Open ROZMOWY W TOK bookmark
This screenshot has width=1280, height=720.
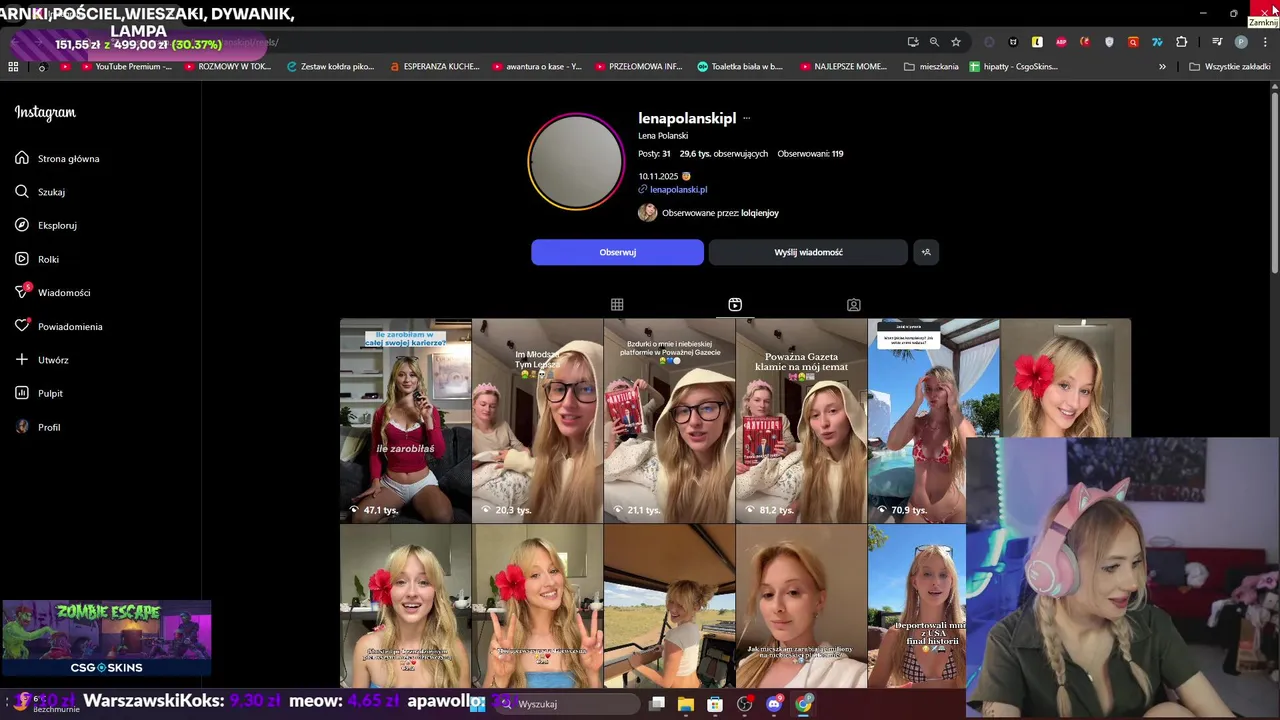(x=227, y=67)
